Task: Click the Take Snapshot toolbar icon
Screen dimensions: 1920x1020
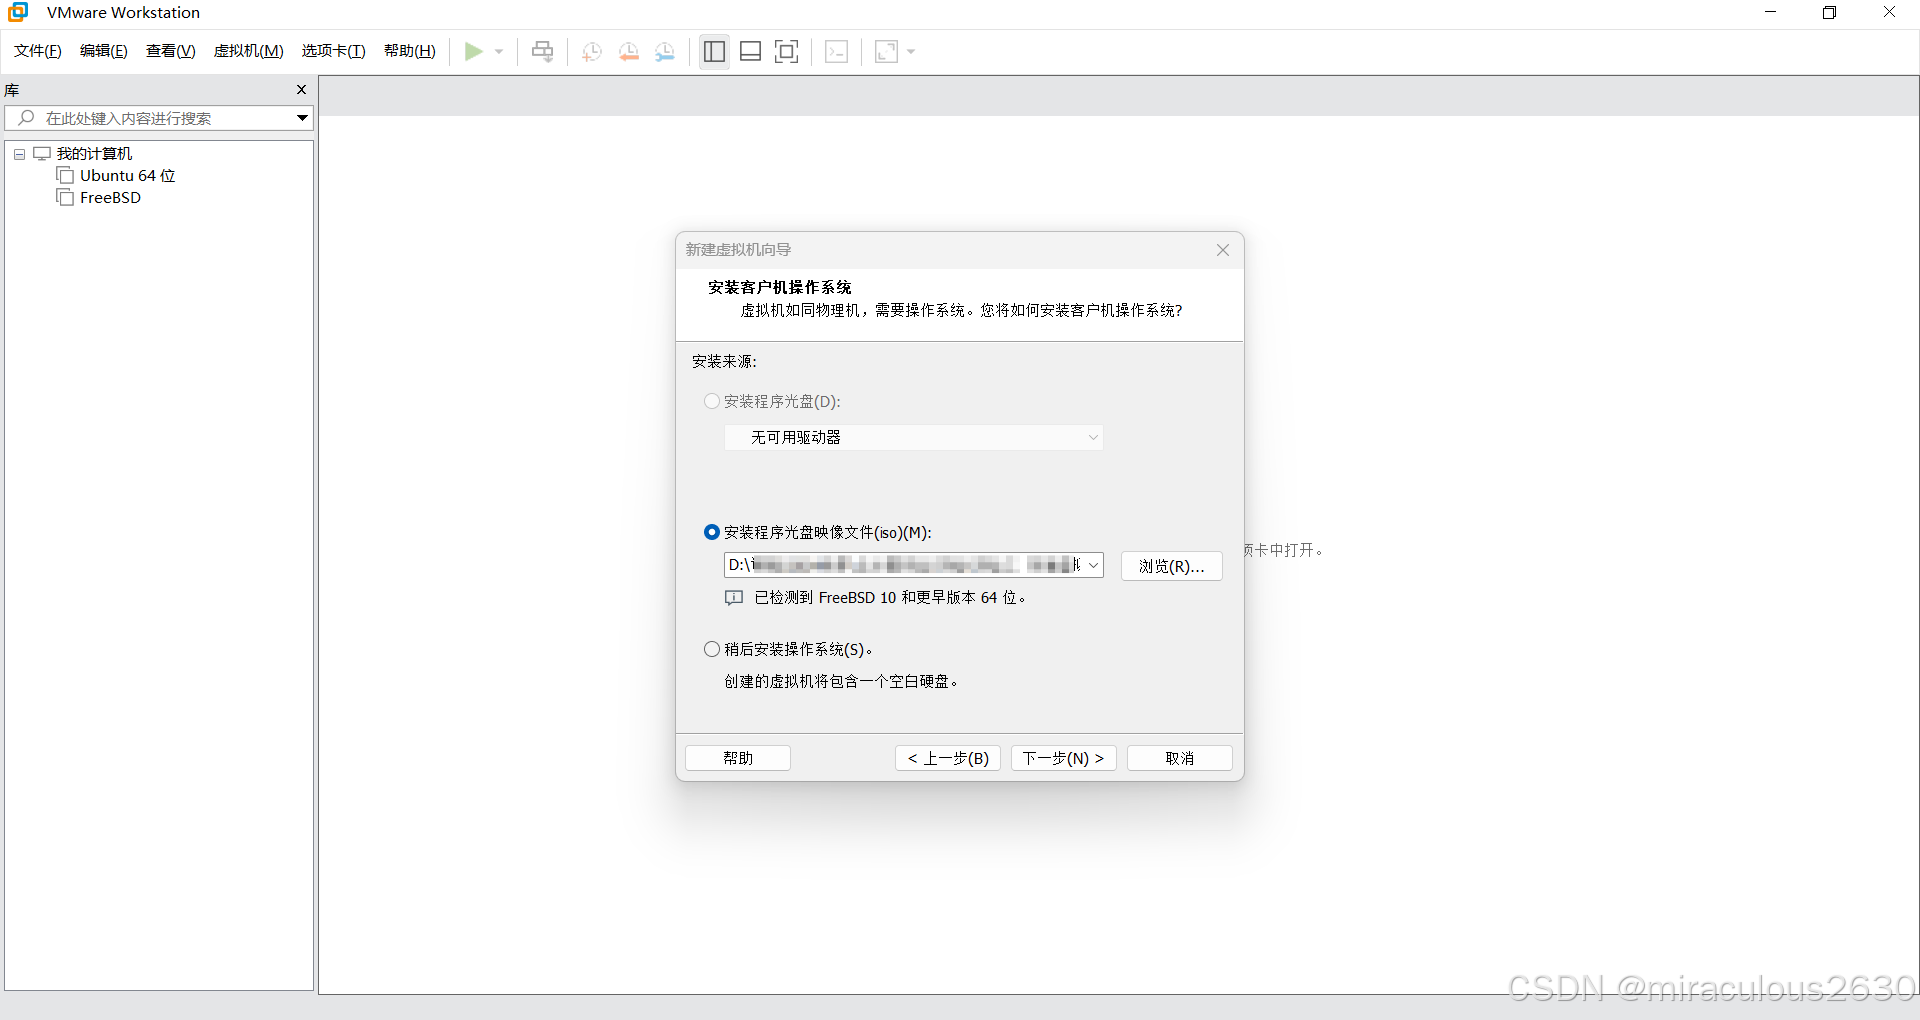Action: [591, 51]
